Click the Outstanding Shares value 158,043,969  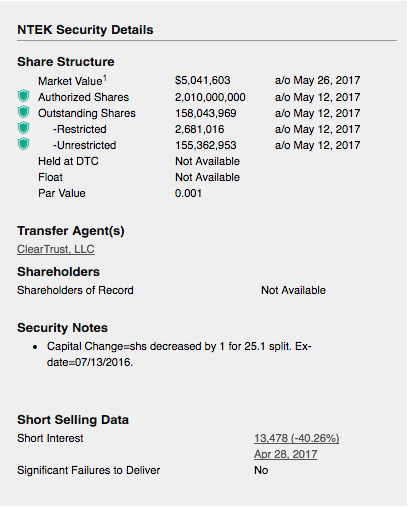click(x=206, y=113)
